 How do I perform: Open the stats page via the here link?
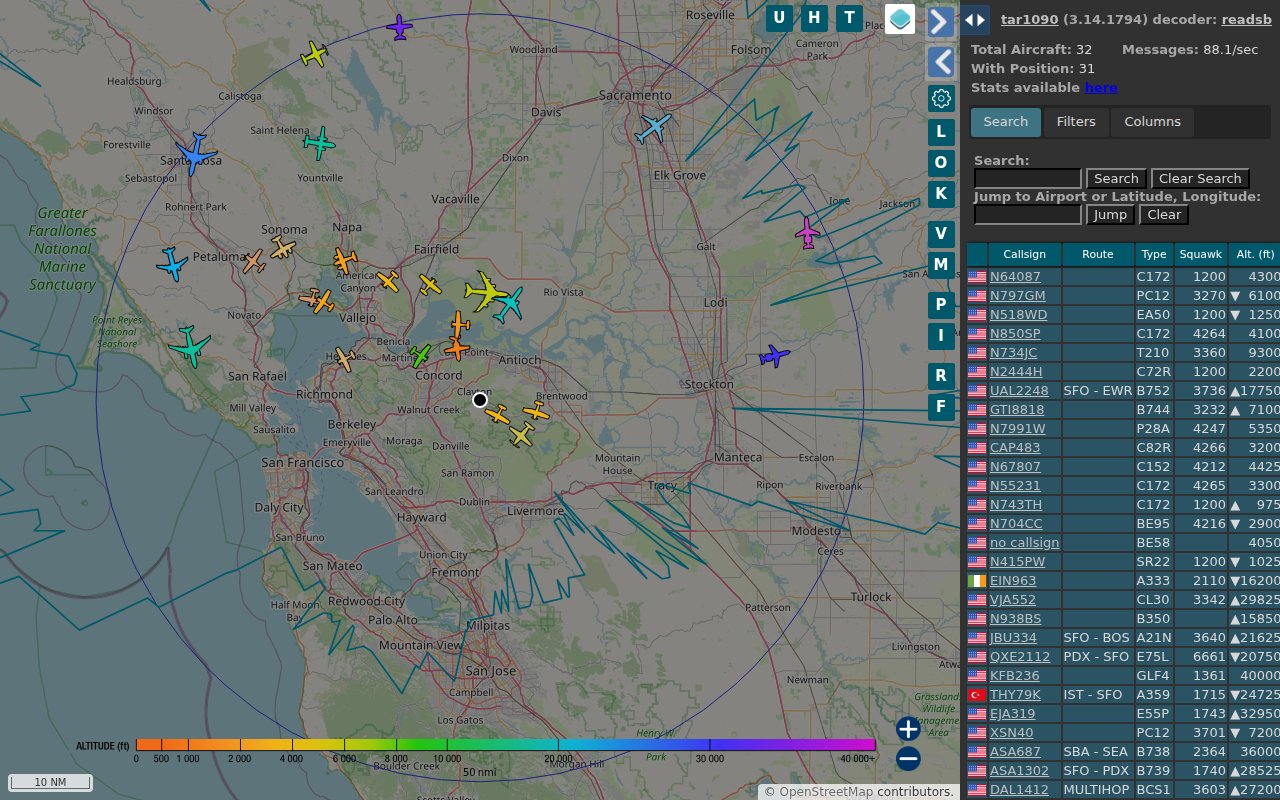1101,87
